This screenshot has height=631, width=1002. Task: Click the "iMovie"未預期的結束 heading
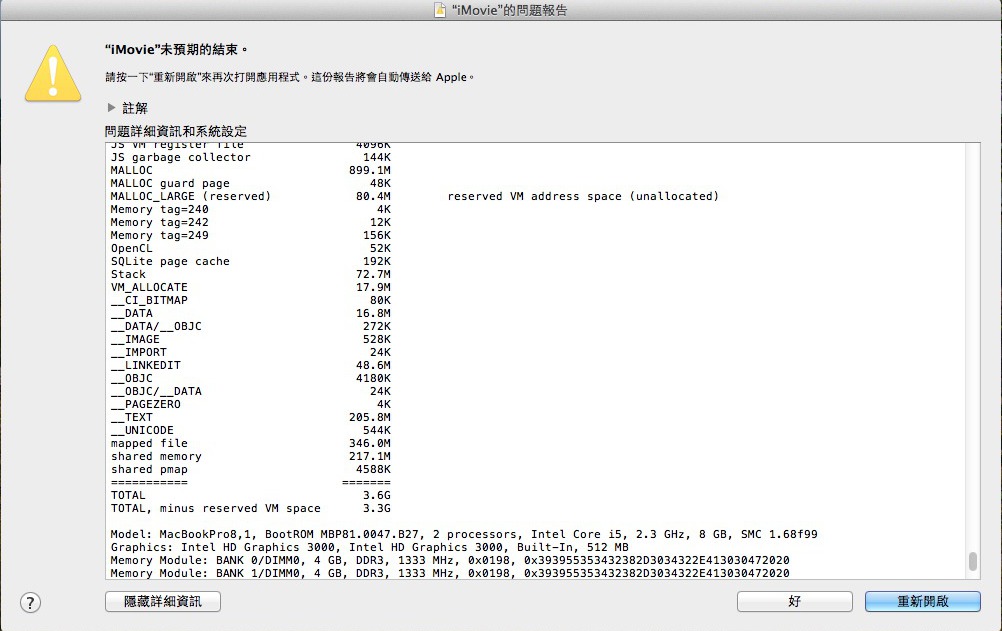tap(176, 49)
